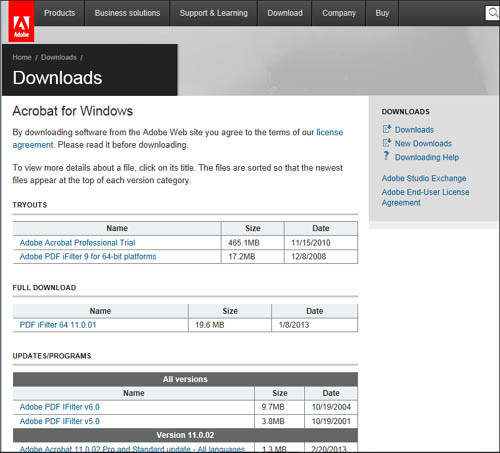Open Acrobat 11.0.02 Pro and Standard update
The height and width of the screenshot is (453, 500).
coord(132,449)
